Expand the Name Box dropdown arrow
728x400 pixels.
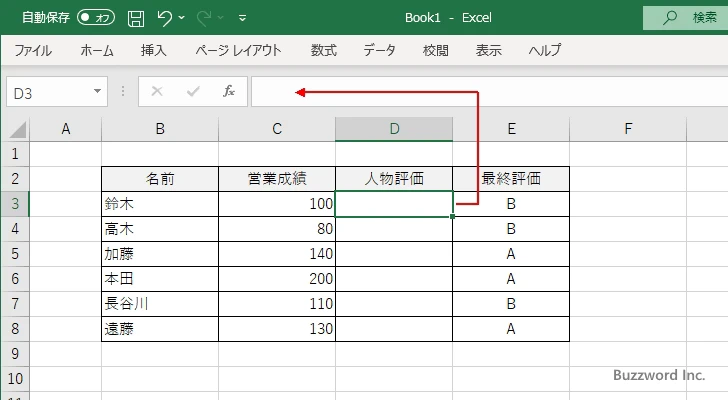98,91
